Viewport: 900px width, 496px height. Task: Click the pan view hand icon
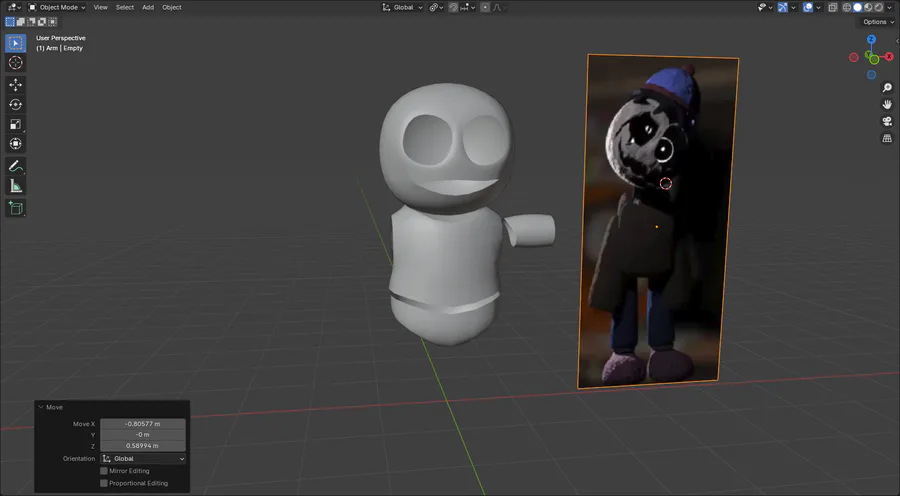click(x=887, y=104)
